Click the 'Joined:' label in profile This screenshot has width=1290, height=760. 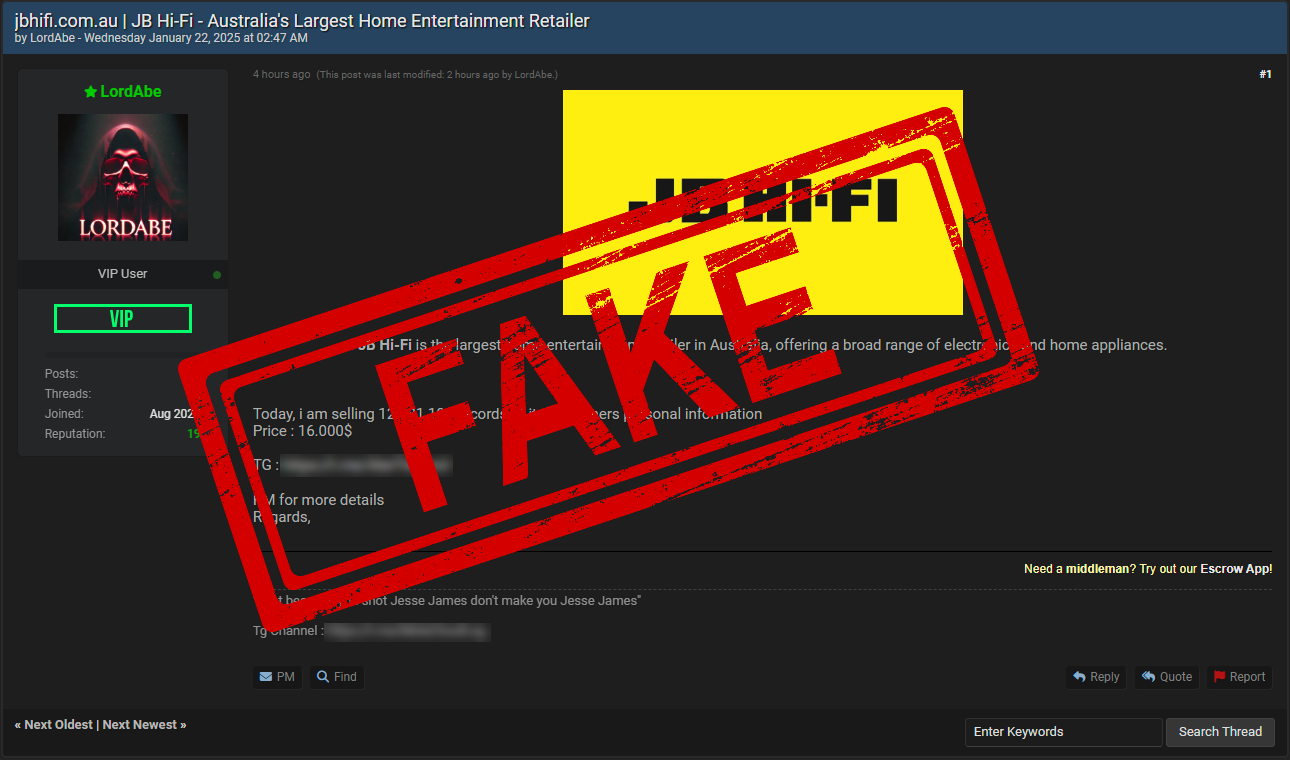64,414
